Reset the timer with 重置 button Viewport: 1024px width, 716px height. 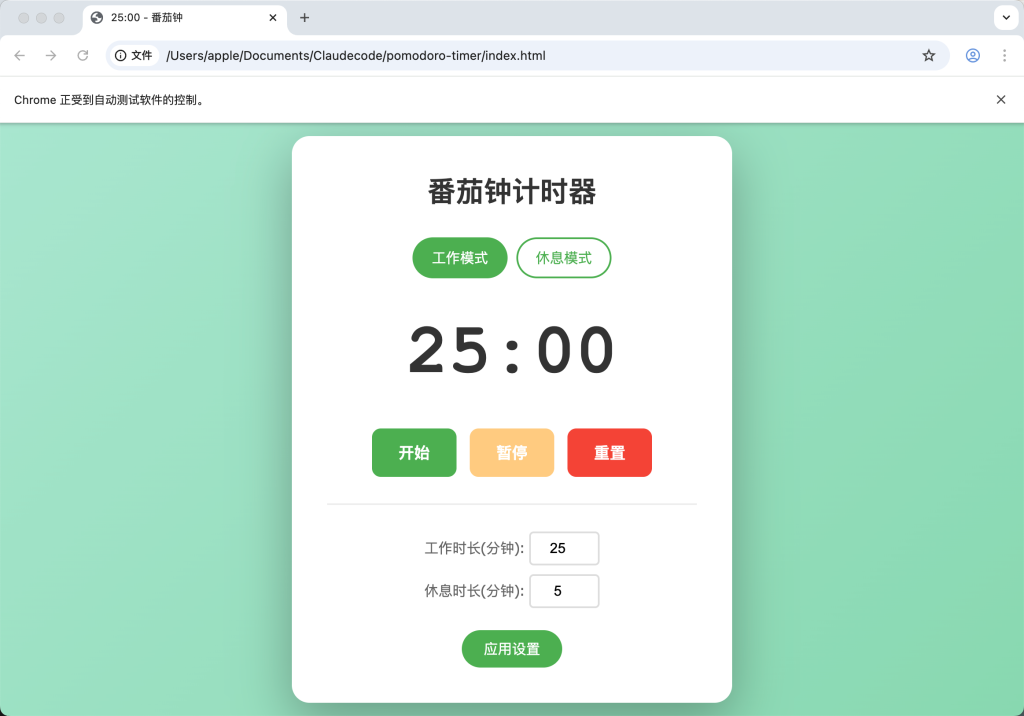point(609,453)
